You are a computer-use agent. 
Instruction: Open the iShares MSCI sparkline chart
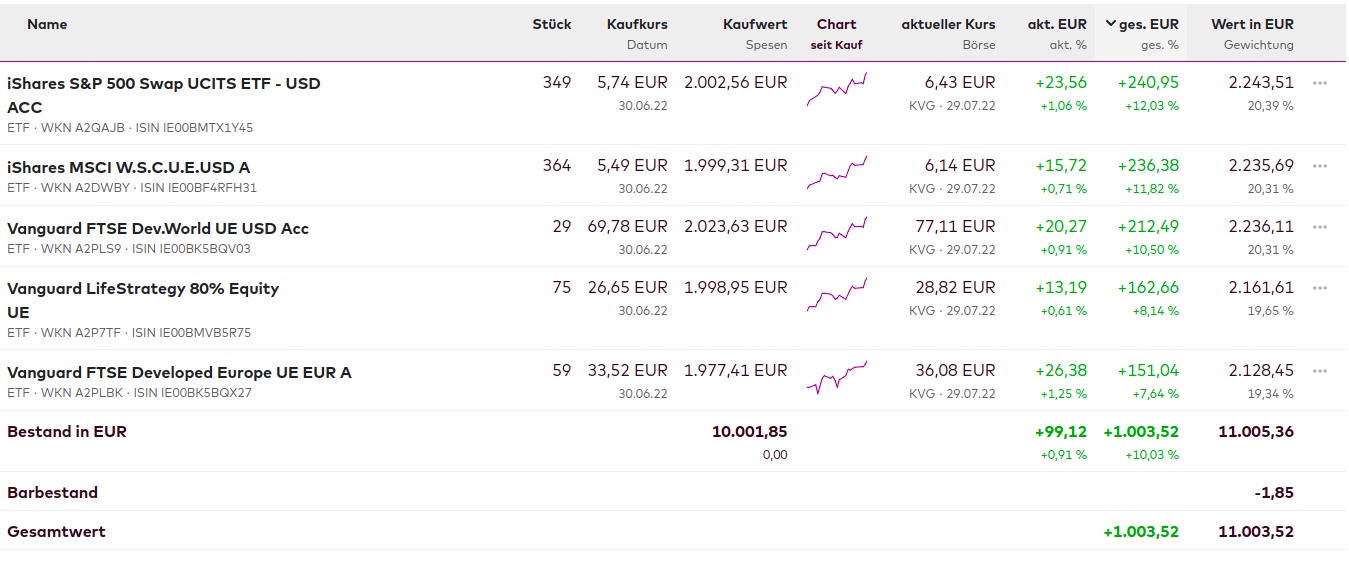(837, 173)
